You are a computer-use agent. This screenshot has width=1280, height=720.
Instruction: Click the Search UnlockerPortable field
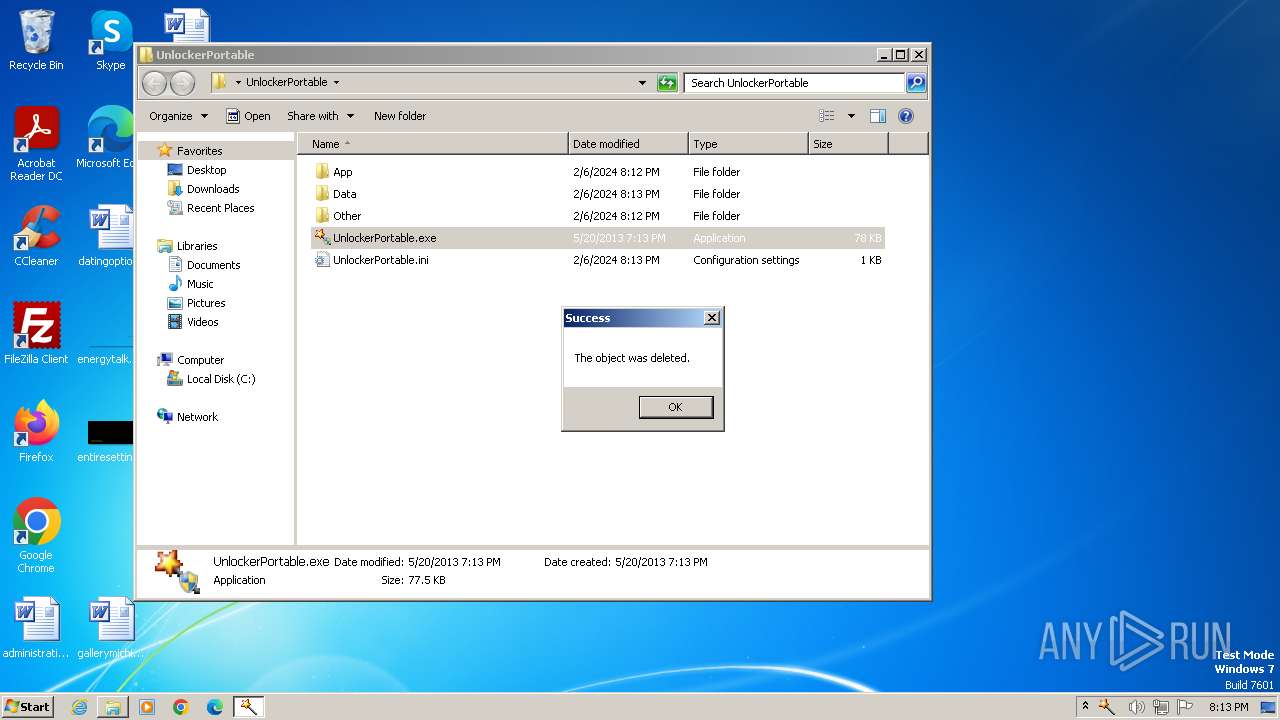click(x=795, y=83)
